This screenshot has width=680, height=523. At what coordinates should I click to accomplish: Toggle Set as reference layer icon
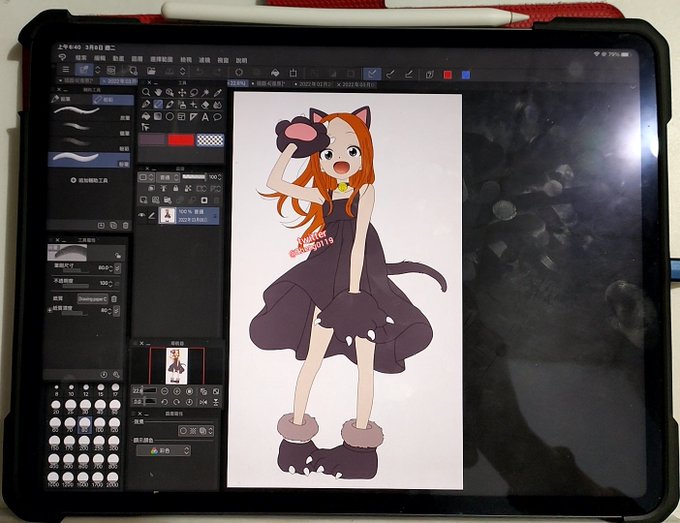163,188
